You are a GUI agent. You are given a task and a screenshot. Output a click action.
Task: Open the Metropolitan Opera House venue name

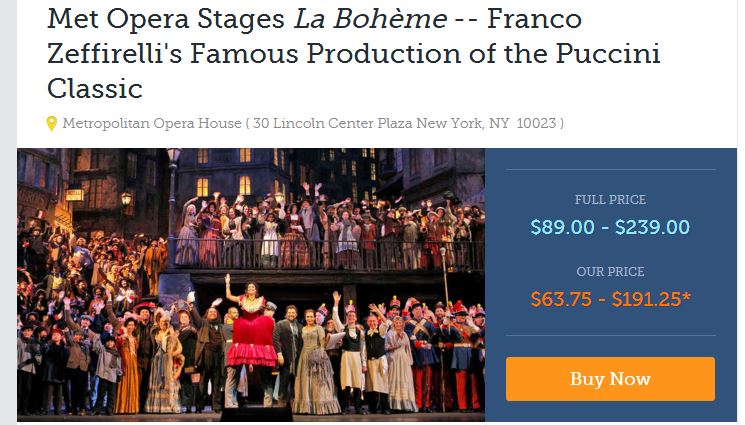[151, 124]
